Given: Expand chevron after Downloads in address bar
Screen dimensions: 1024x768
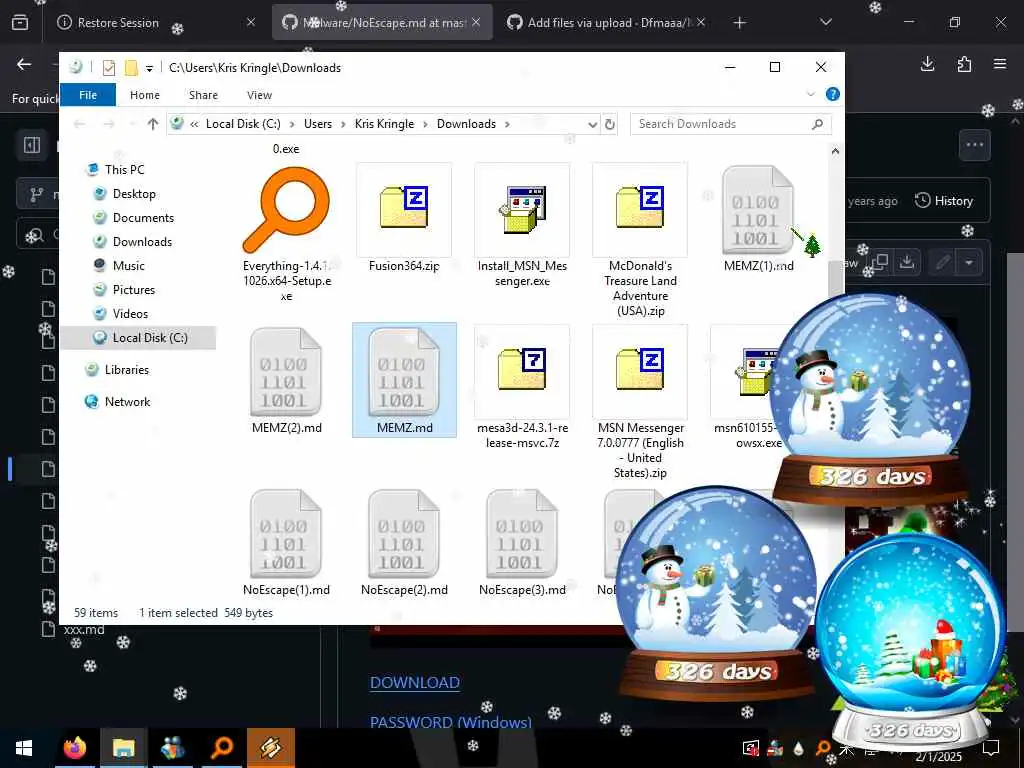Looking at the screenshot, I should click(507, 124).
